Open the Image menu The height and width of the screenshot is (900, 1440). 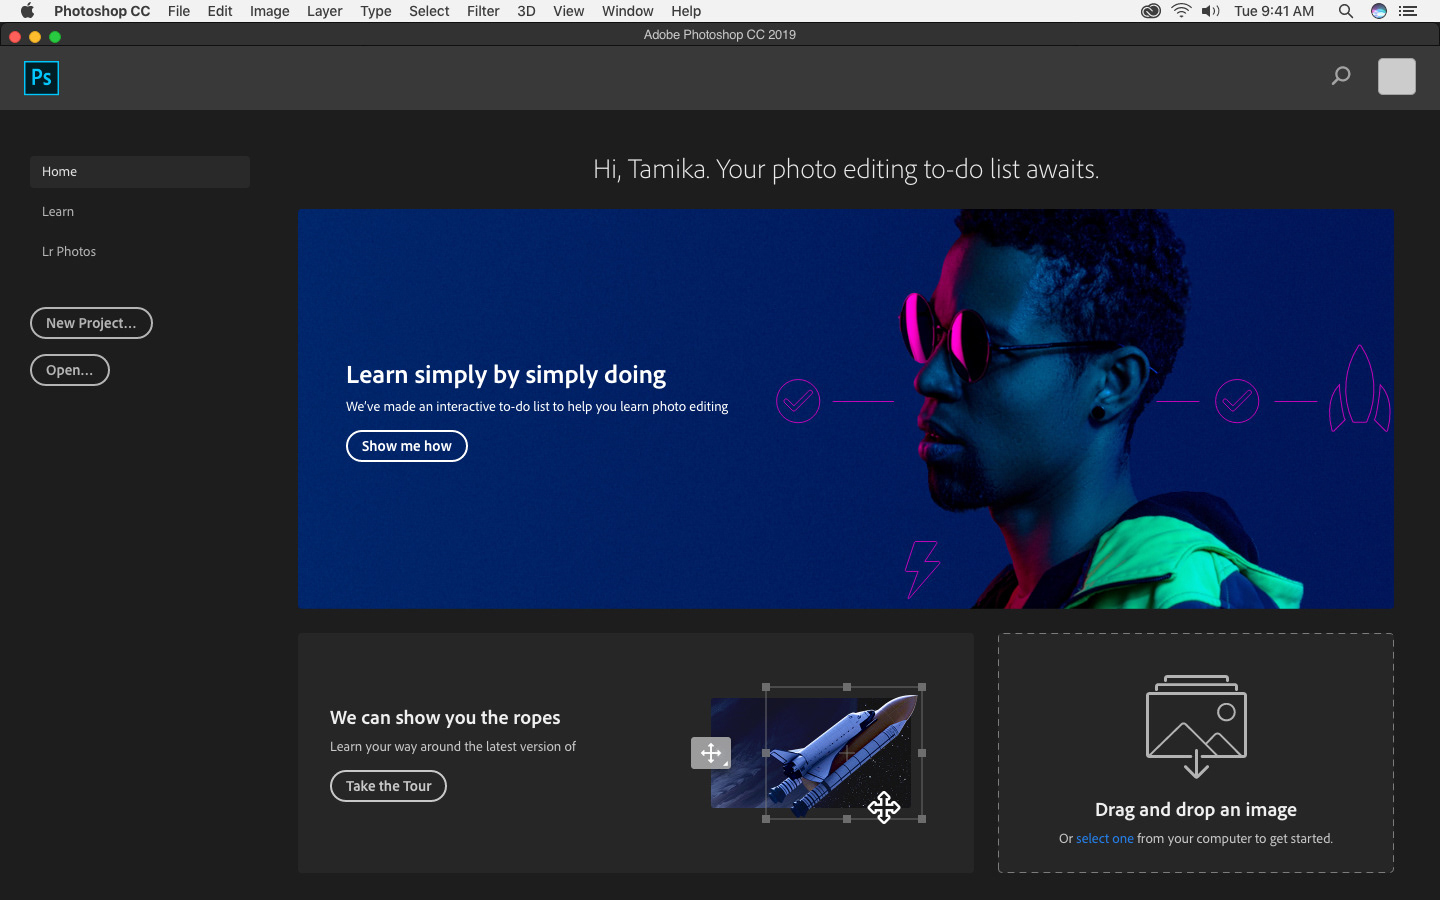(x=269, y=11)
